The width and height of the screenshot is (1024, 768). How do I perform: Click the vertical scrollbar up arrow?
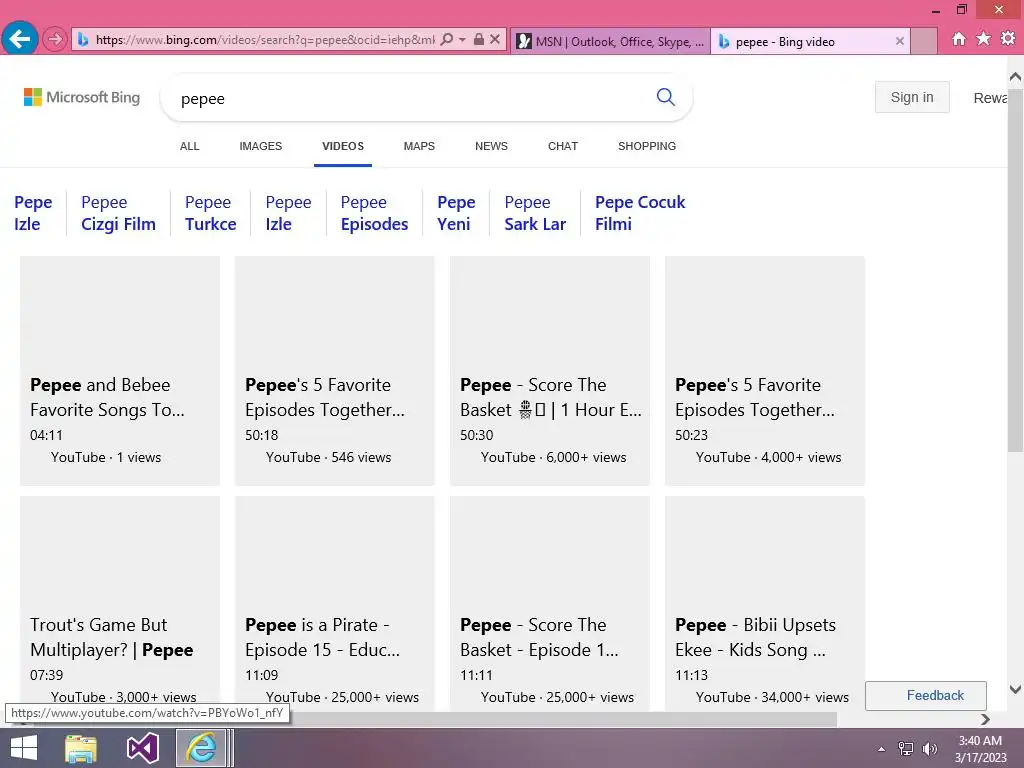click(1015, 76)
